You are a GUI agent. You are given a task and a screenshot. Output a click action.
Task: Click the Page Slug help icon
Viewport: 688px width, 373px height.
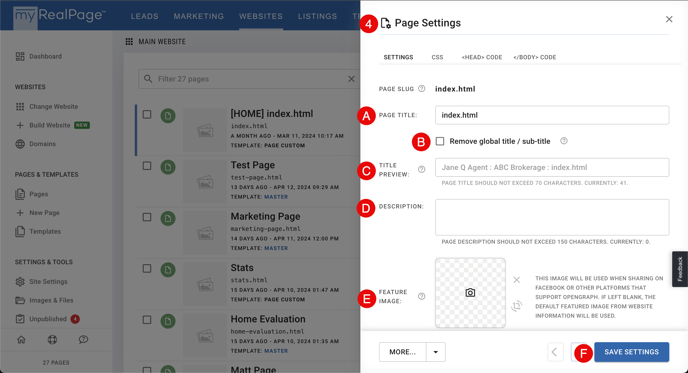pyautogui.click(x=422, y=89)
